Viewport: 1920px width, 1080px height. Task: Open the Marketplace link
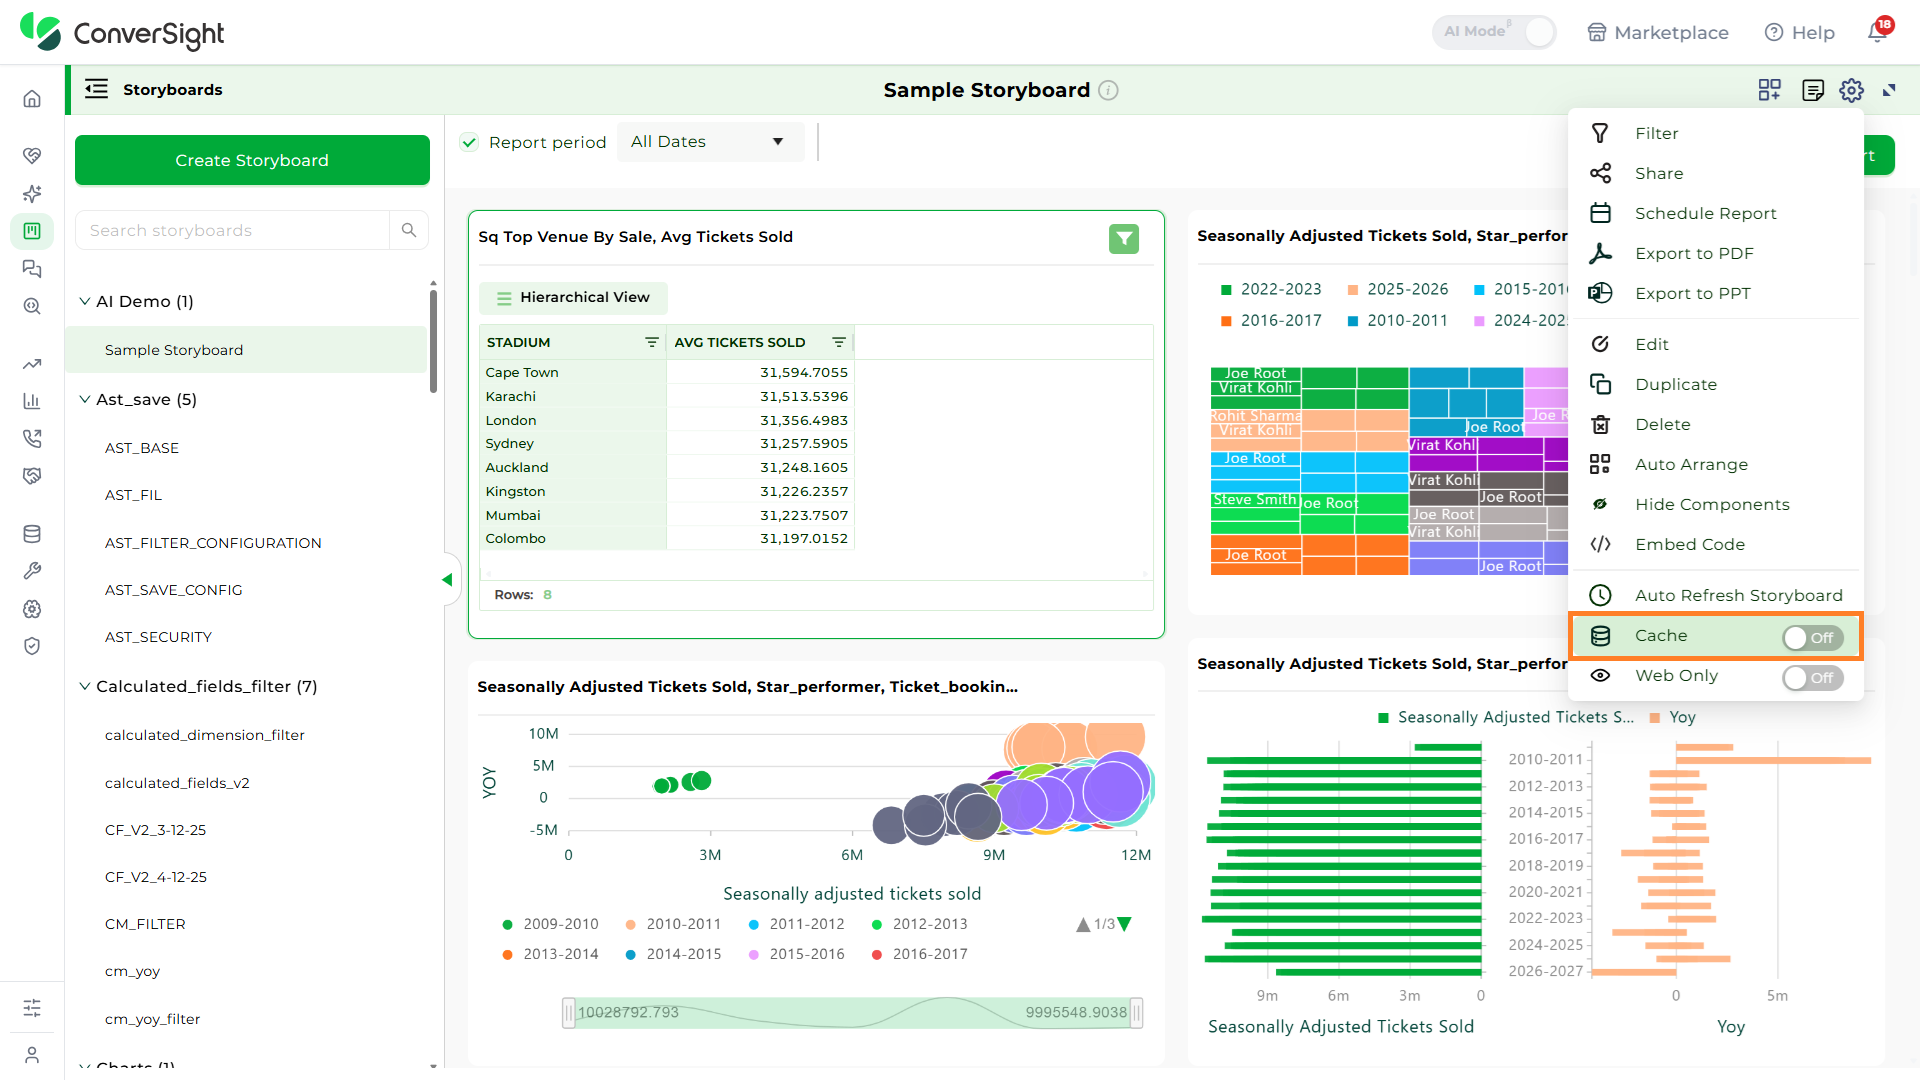[1658, 32]
